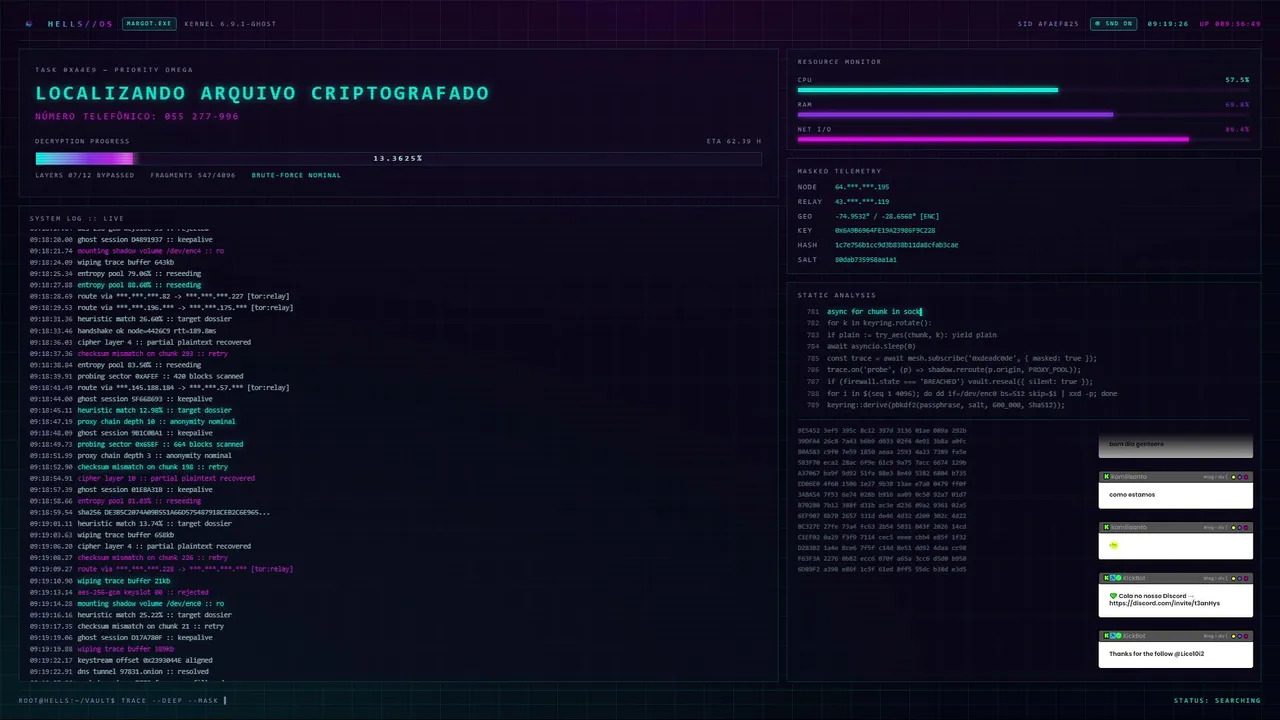Viewport: 1280px width, 720px height.
Task: Click SALT value 80dab735958aa1a1
Action: coord(866,259)
